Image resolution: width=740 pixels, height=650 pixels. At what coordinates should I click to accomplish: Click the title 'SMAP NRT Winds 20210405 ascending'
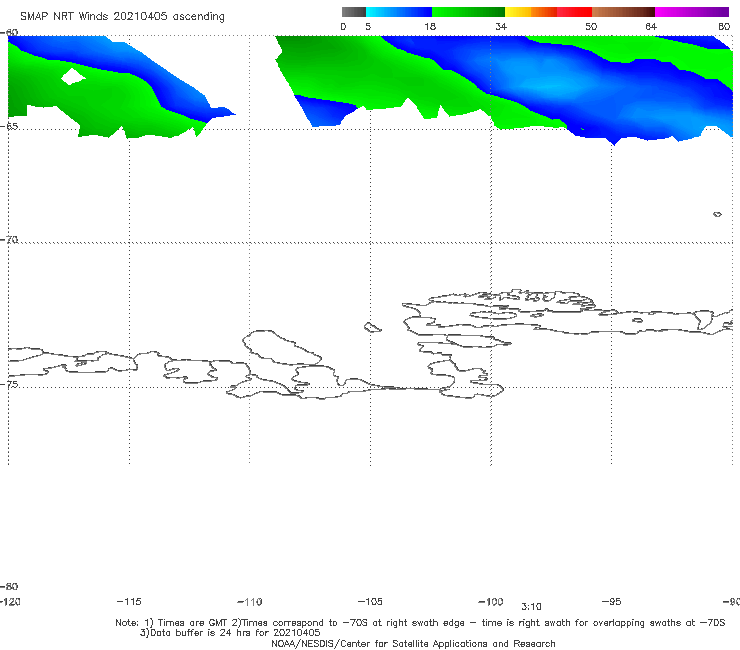[x=122, y=17]
